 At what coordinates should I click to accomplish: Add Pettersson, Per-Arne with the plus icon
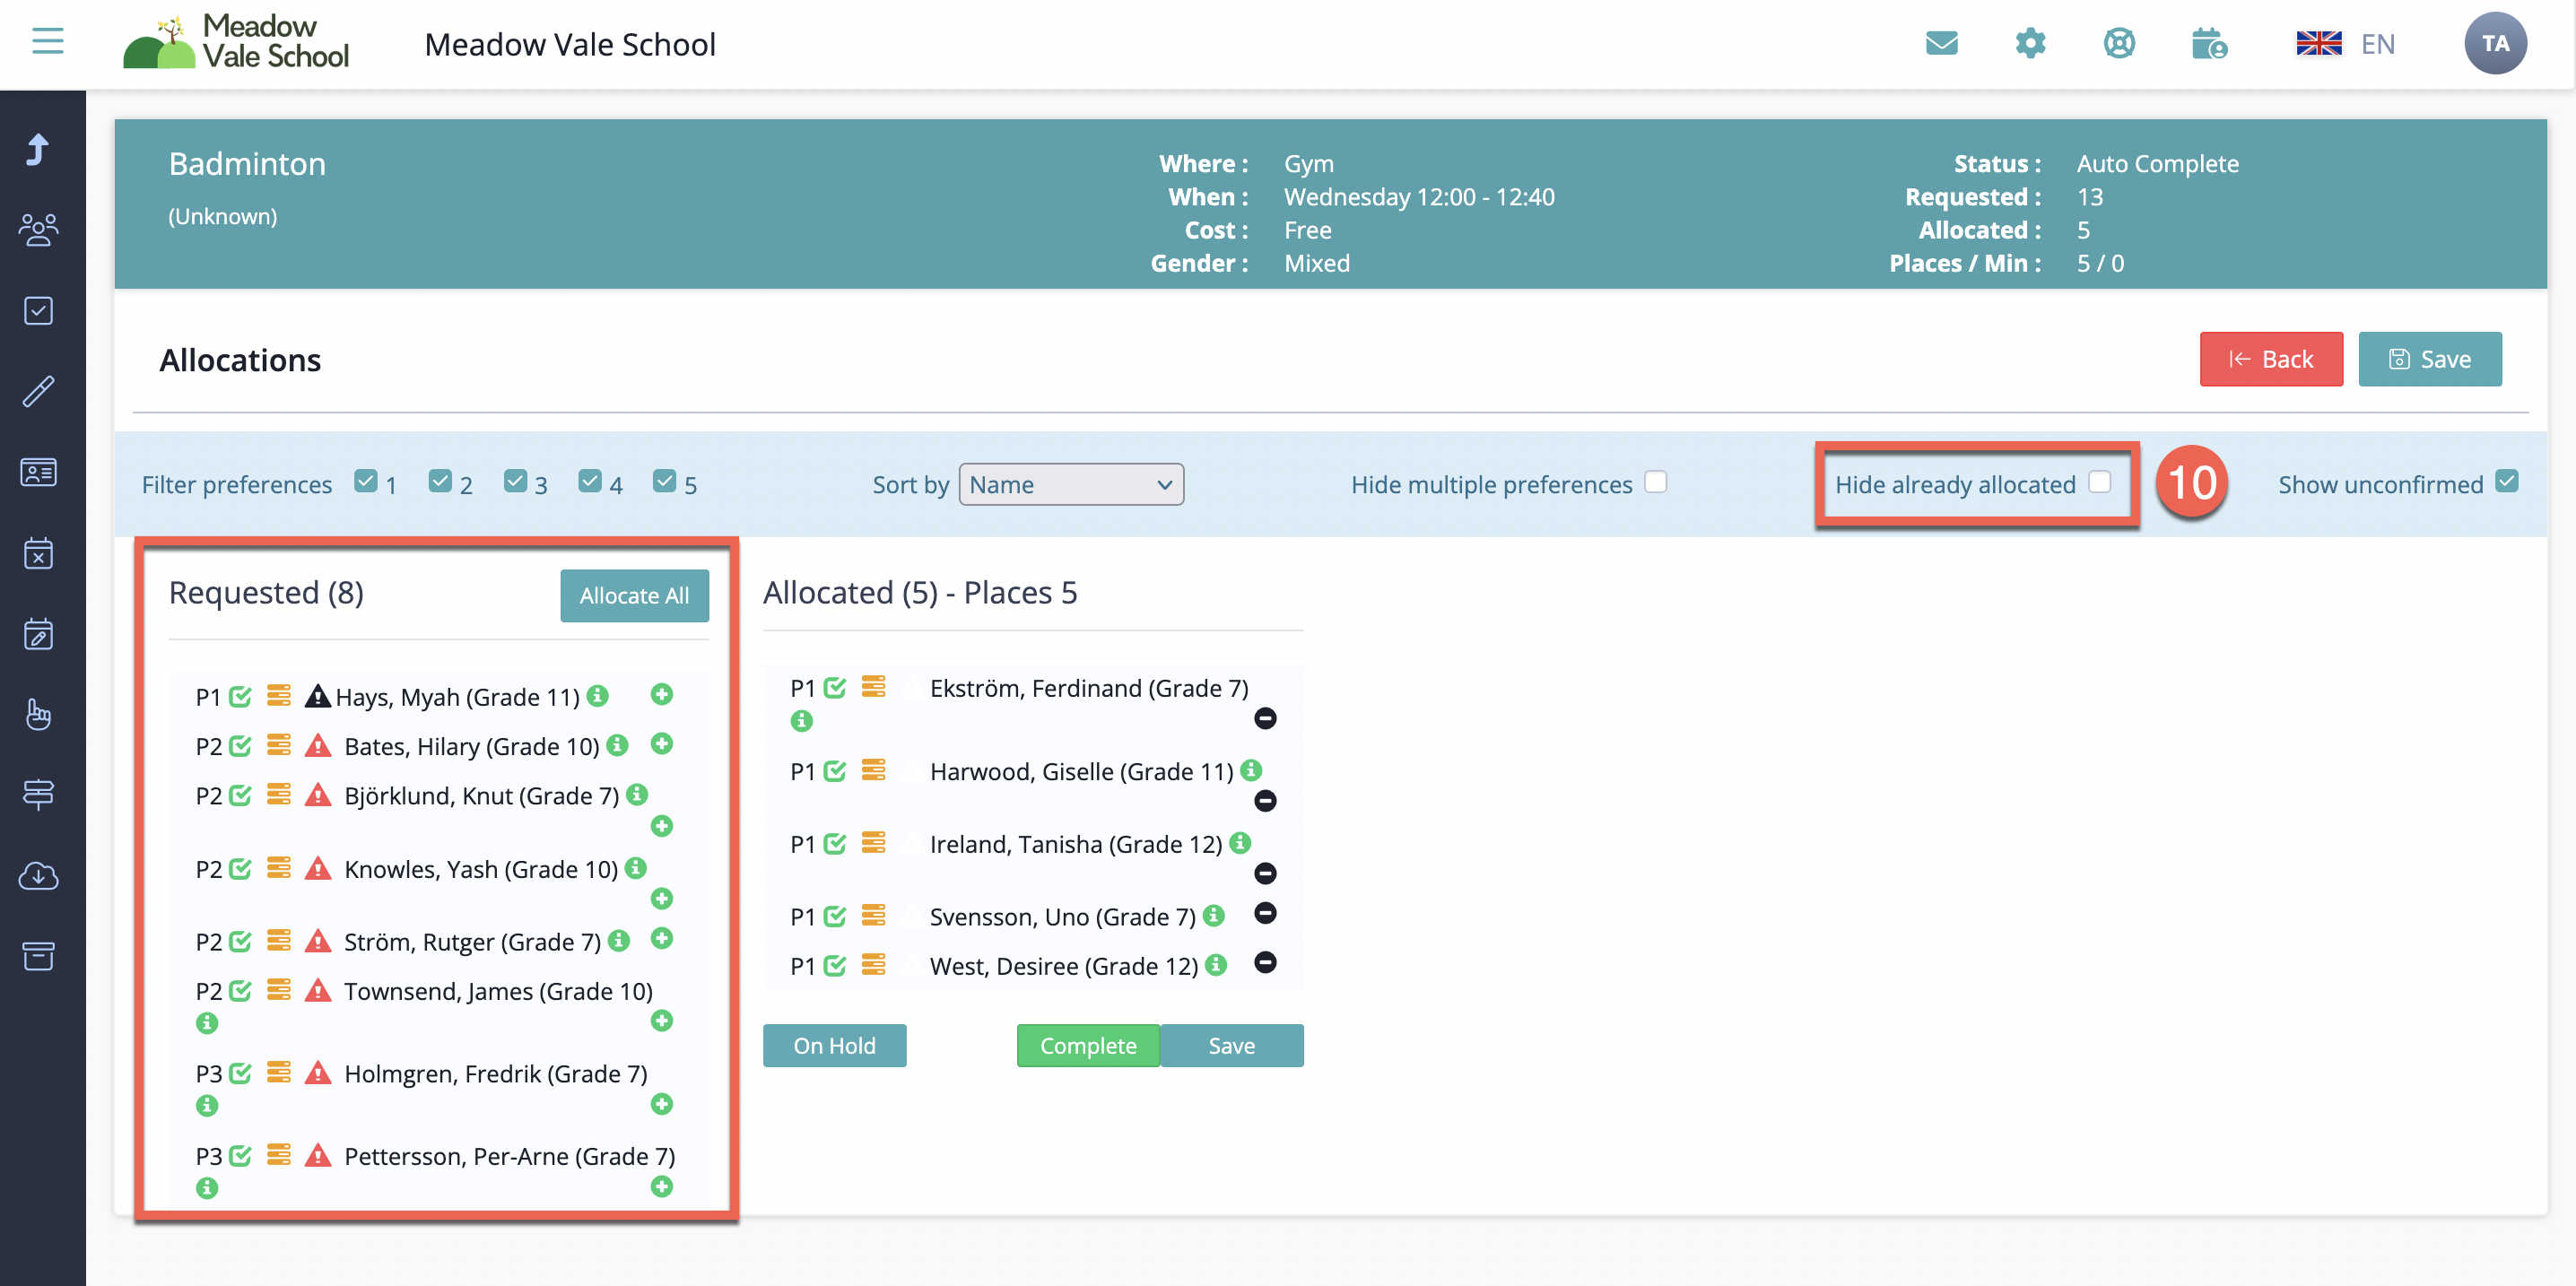click(x=661, y=1187)
